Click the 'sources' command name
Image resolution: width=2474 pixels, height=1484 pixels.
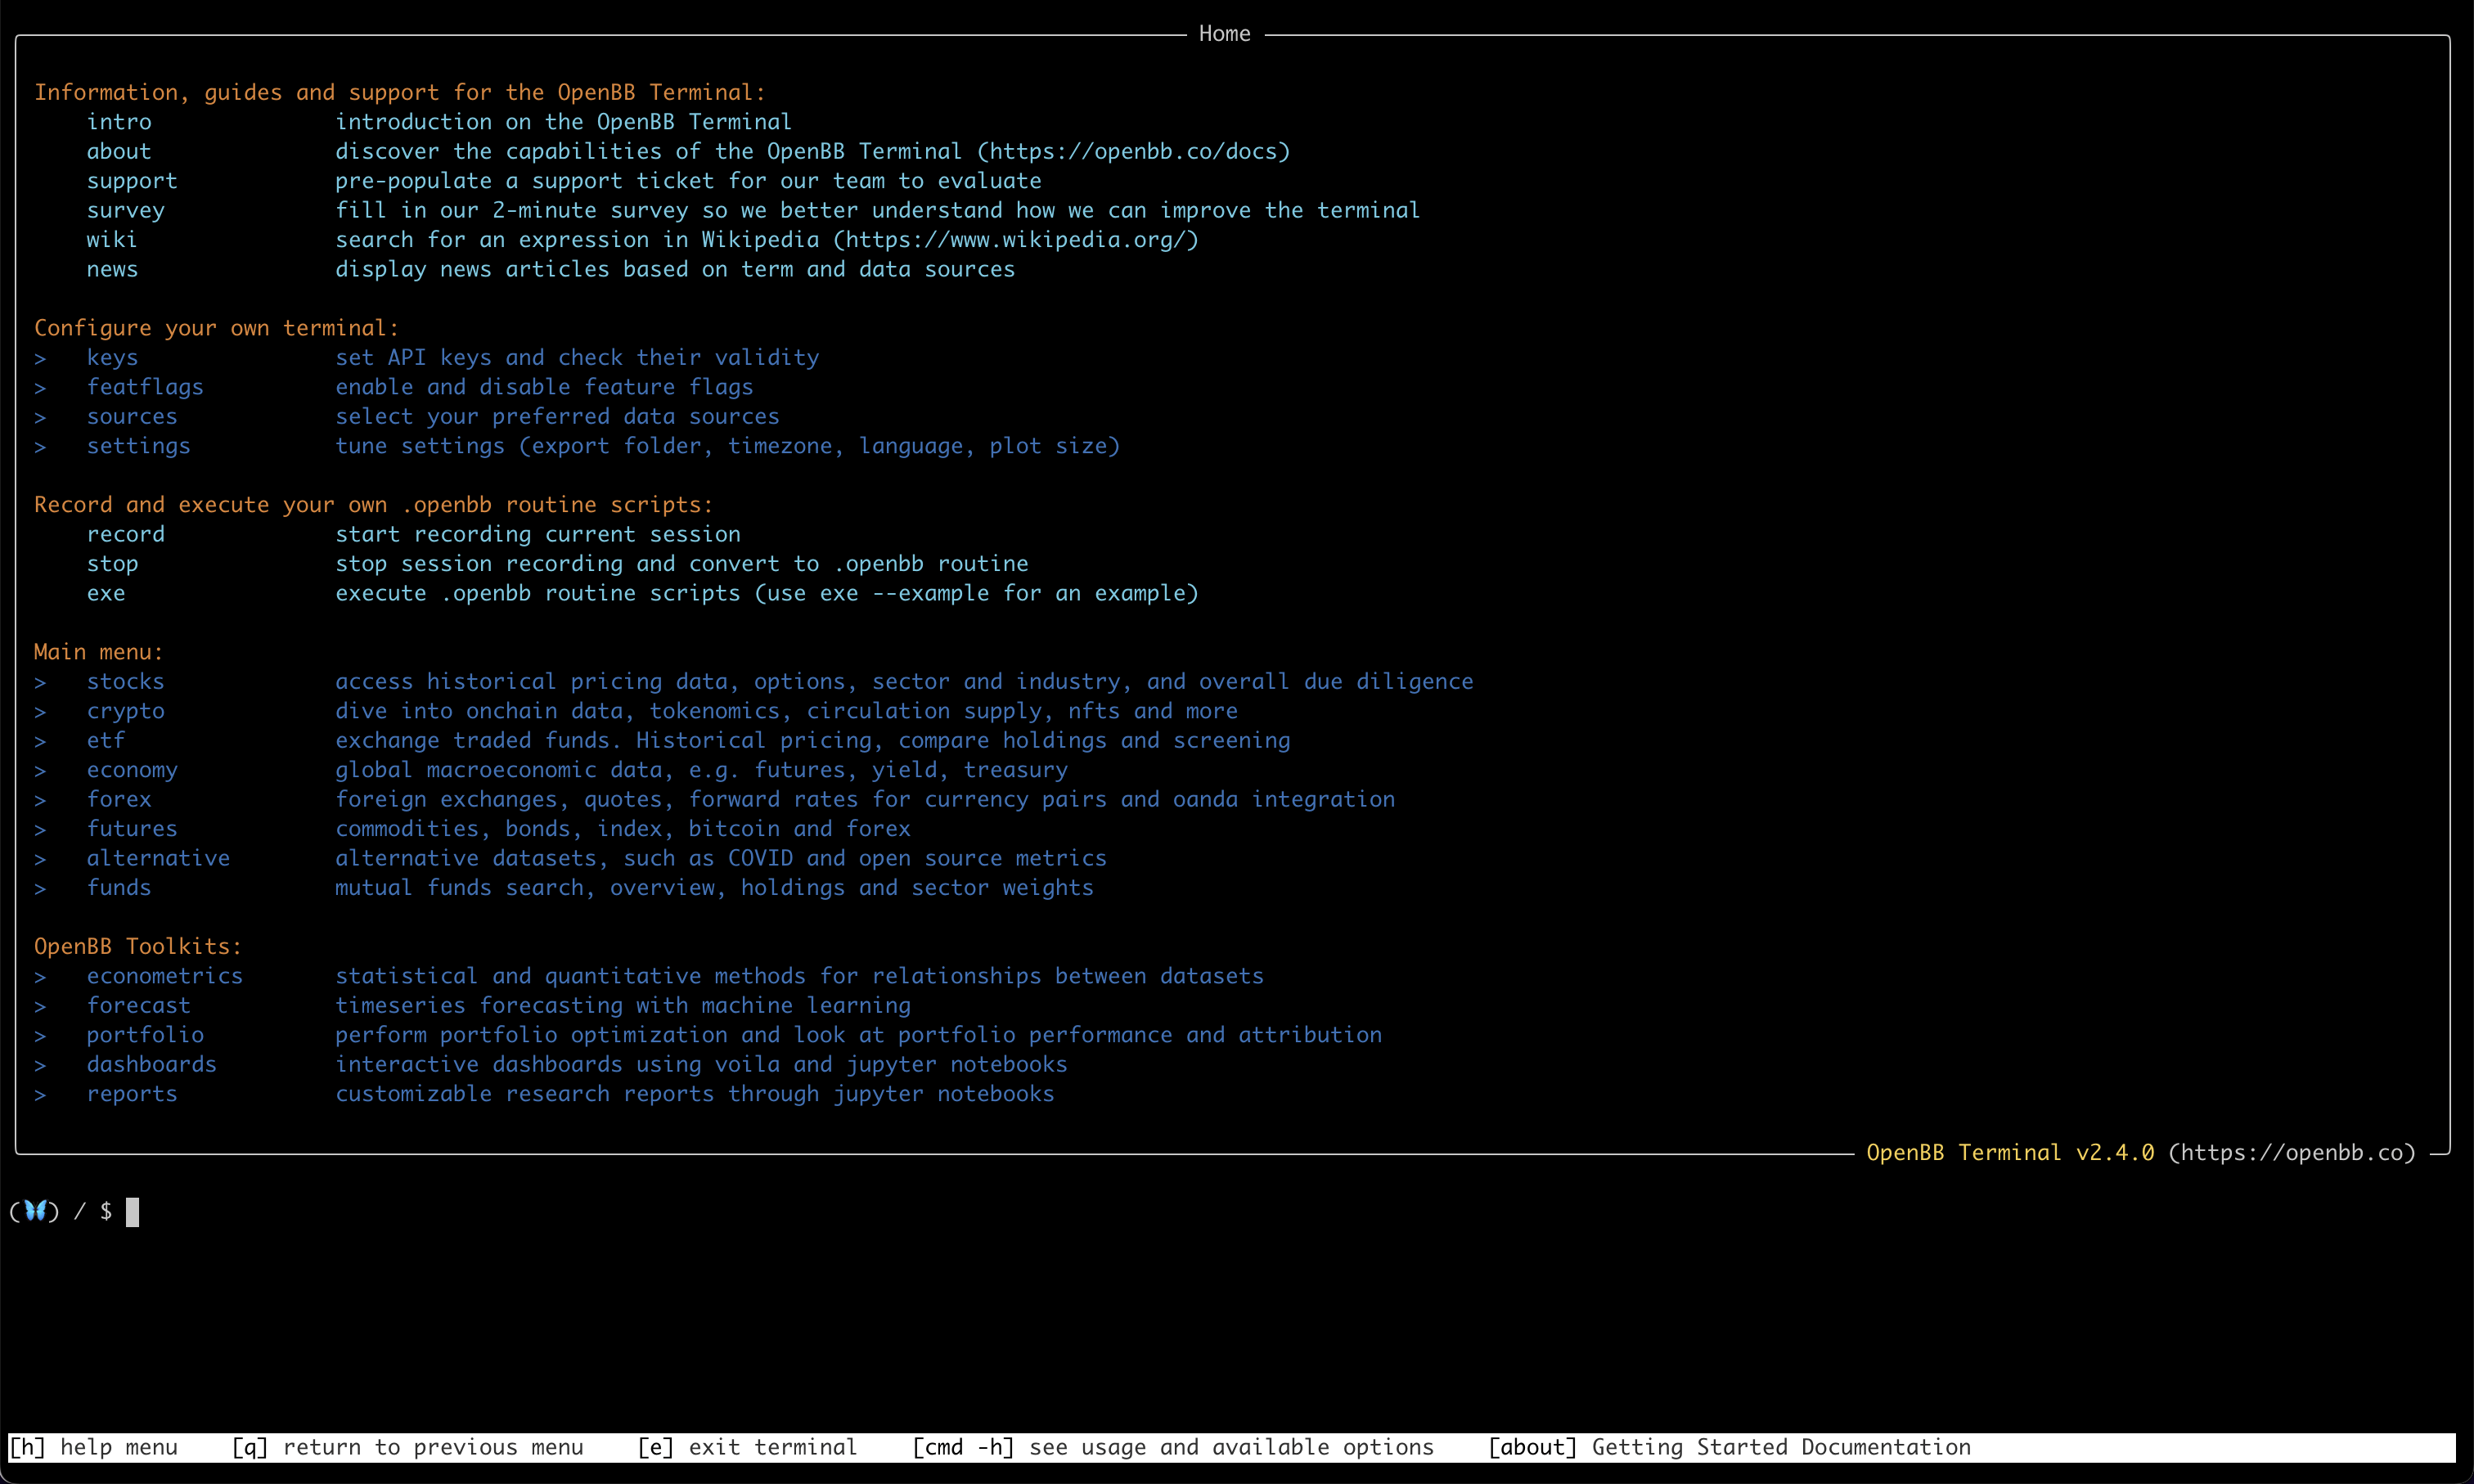132,416
